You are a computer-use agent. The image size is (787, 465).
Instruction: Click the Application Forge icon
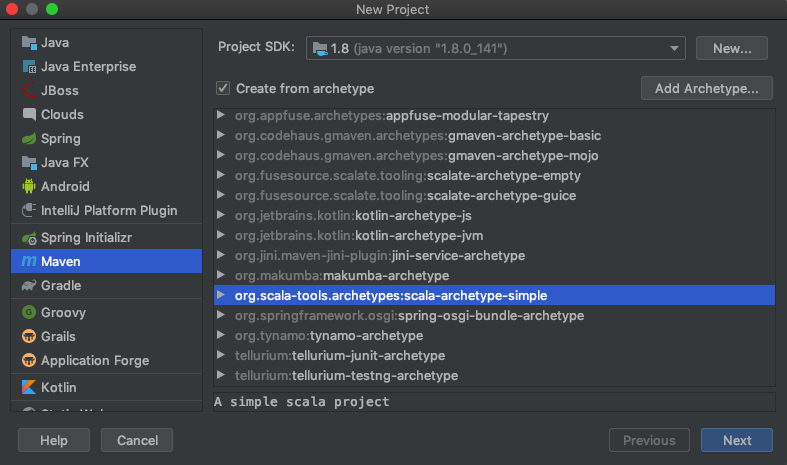tap(29, 361)
